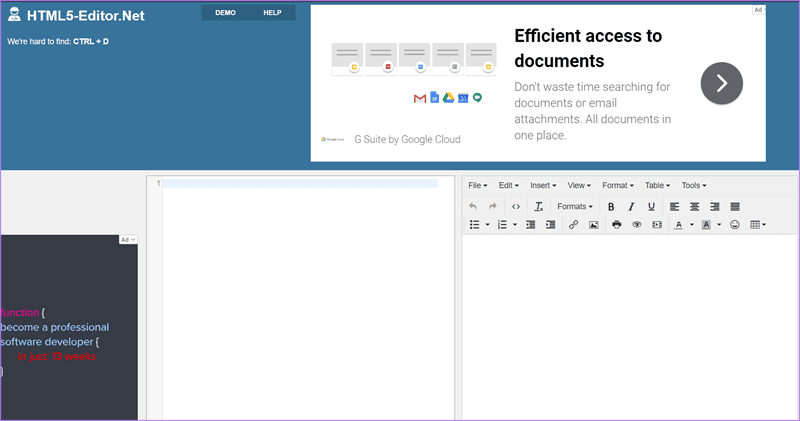The width and height of the screenshot is (800, 421).
Task: Insert an emoticon
Action: click(735, 225)
